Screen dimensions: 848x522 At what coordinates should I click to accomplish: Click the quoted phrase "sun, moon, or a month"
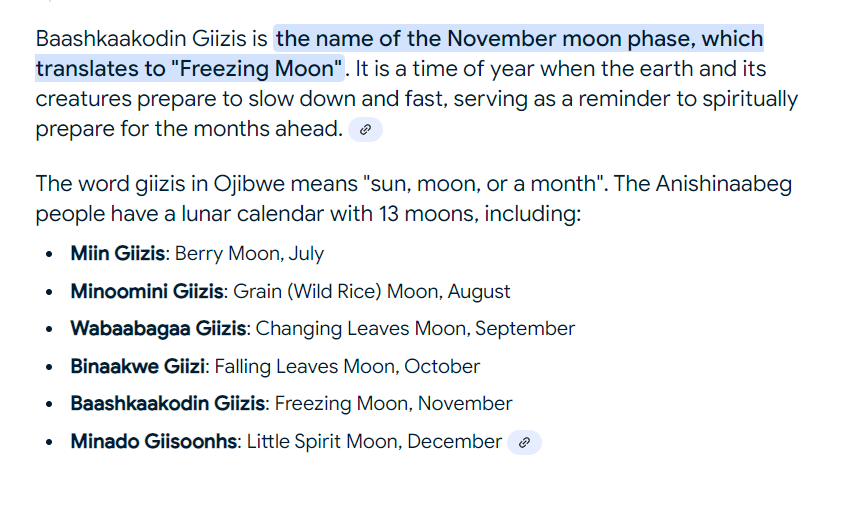click(485, 184)
